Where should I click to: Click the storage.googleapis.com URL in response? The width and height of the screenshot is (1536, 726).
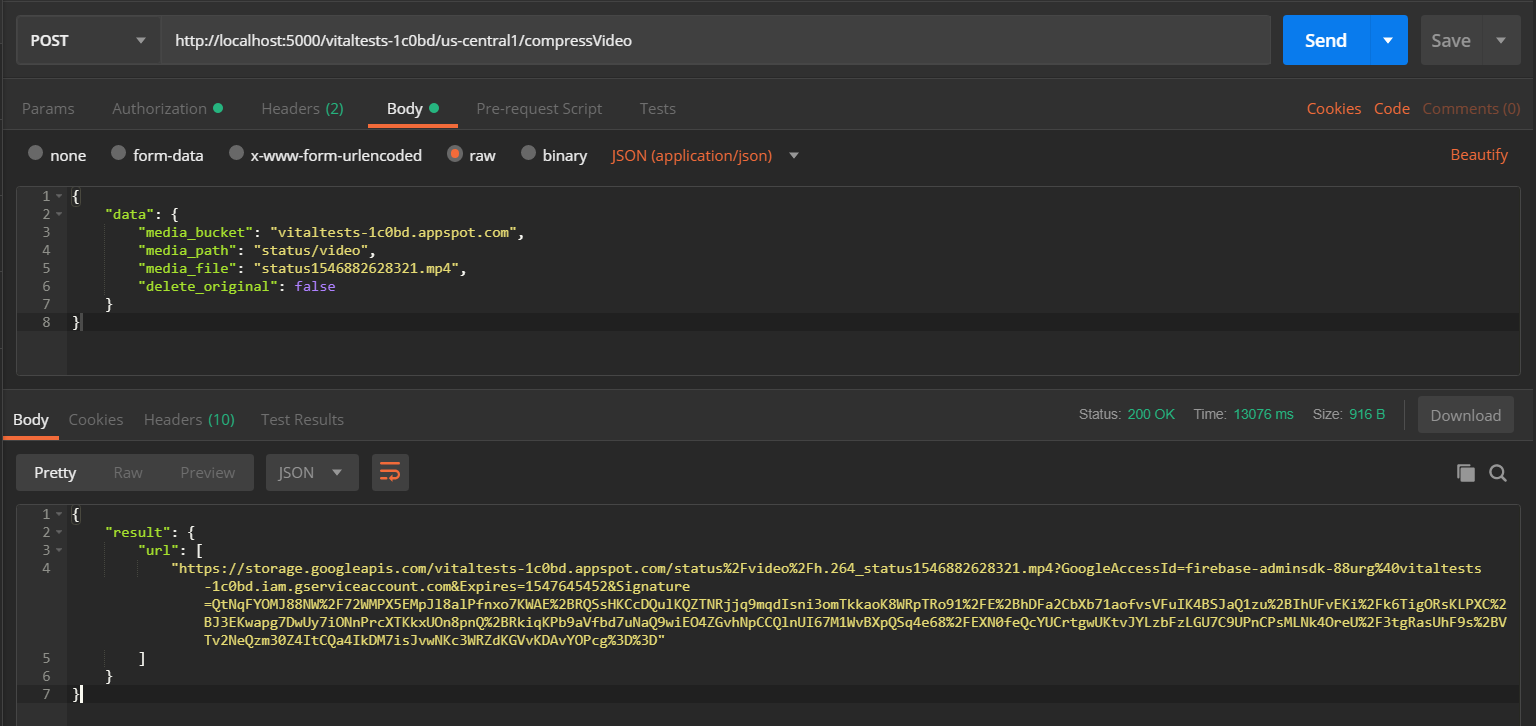click(838, 604)
